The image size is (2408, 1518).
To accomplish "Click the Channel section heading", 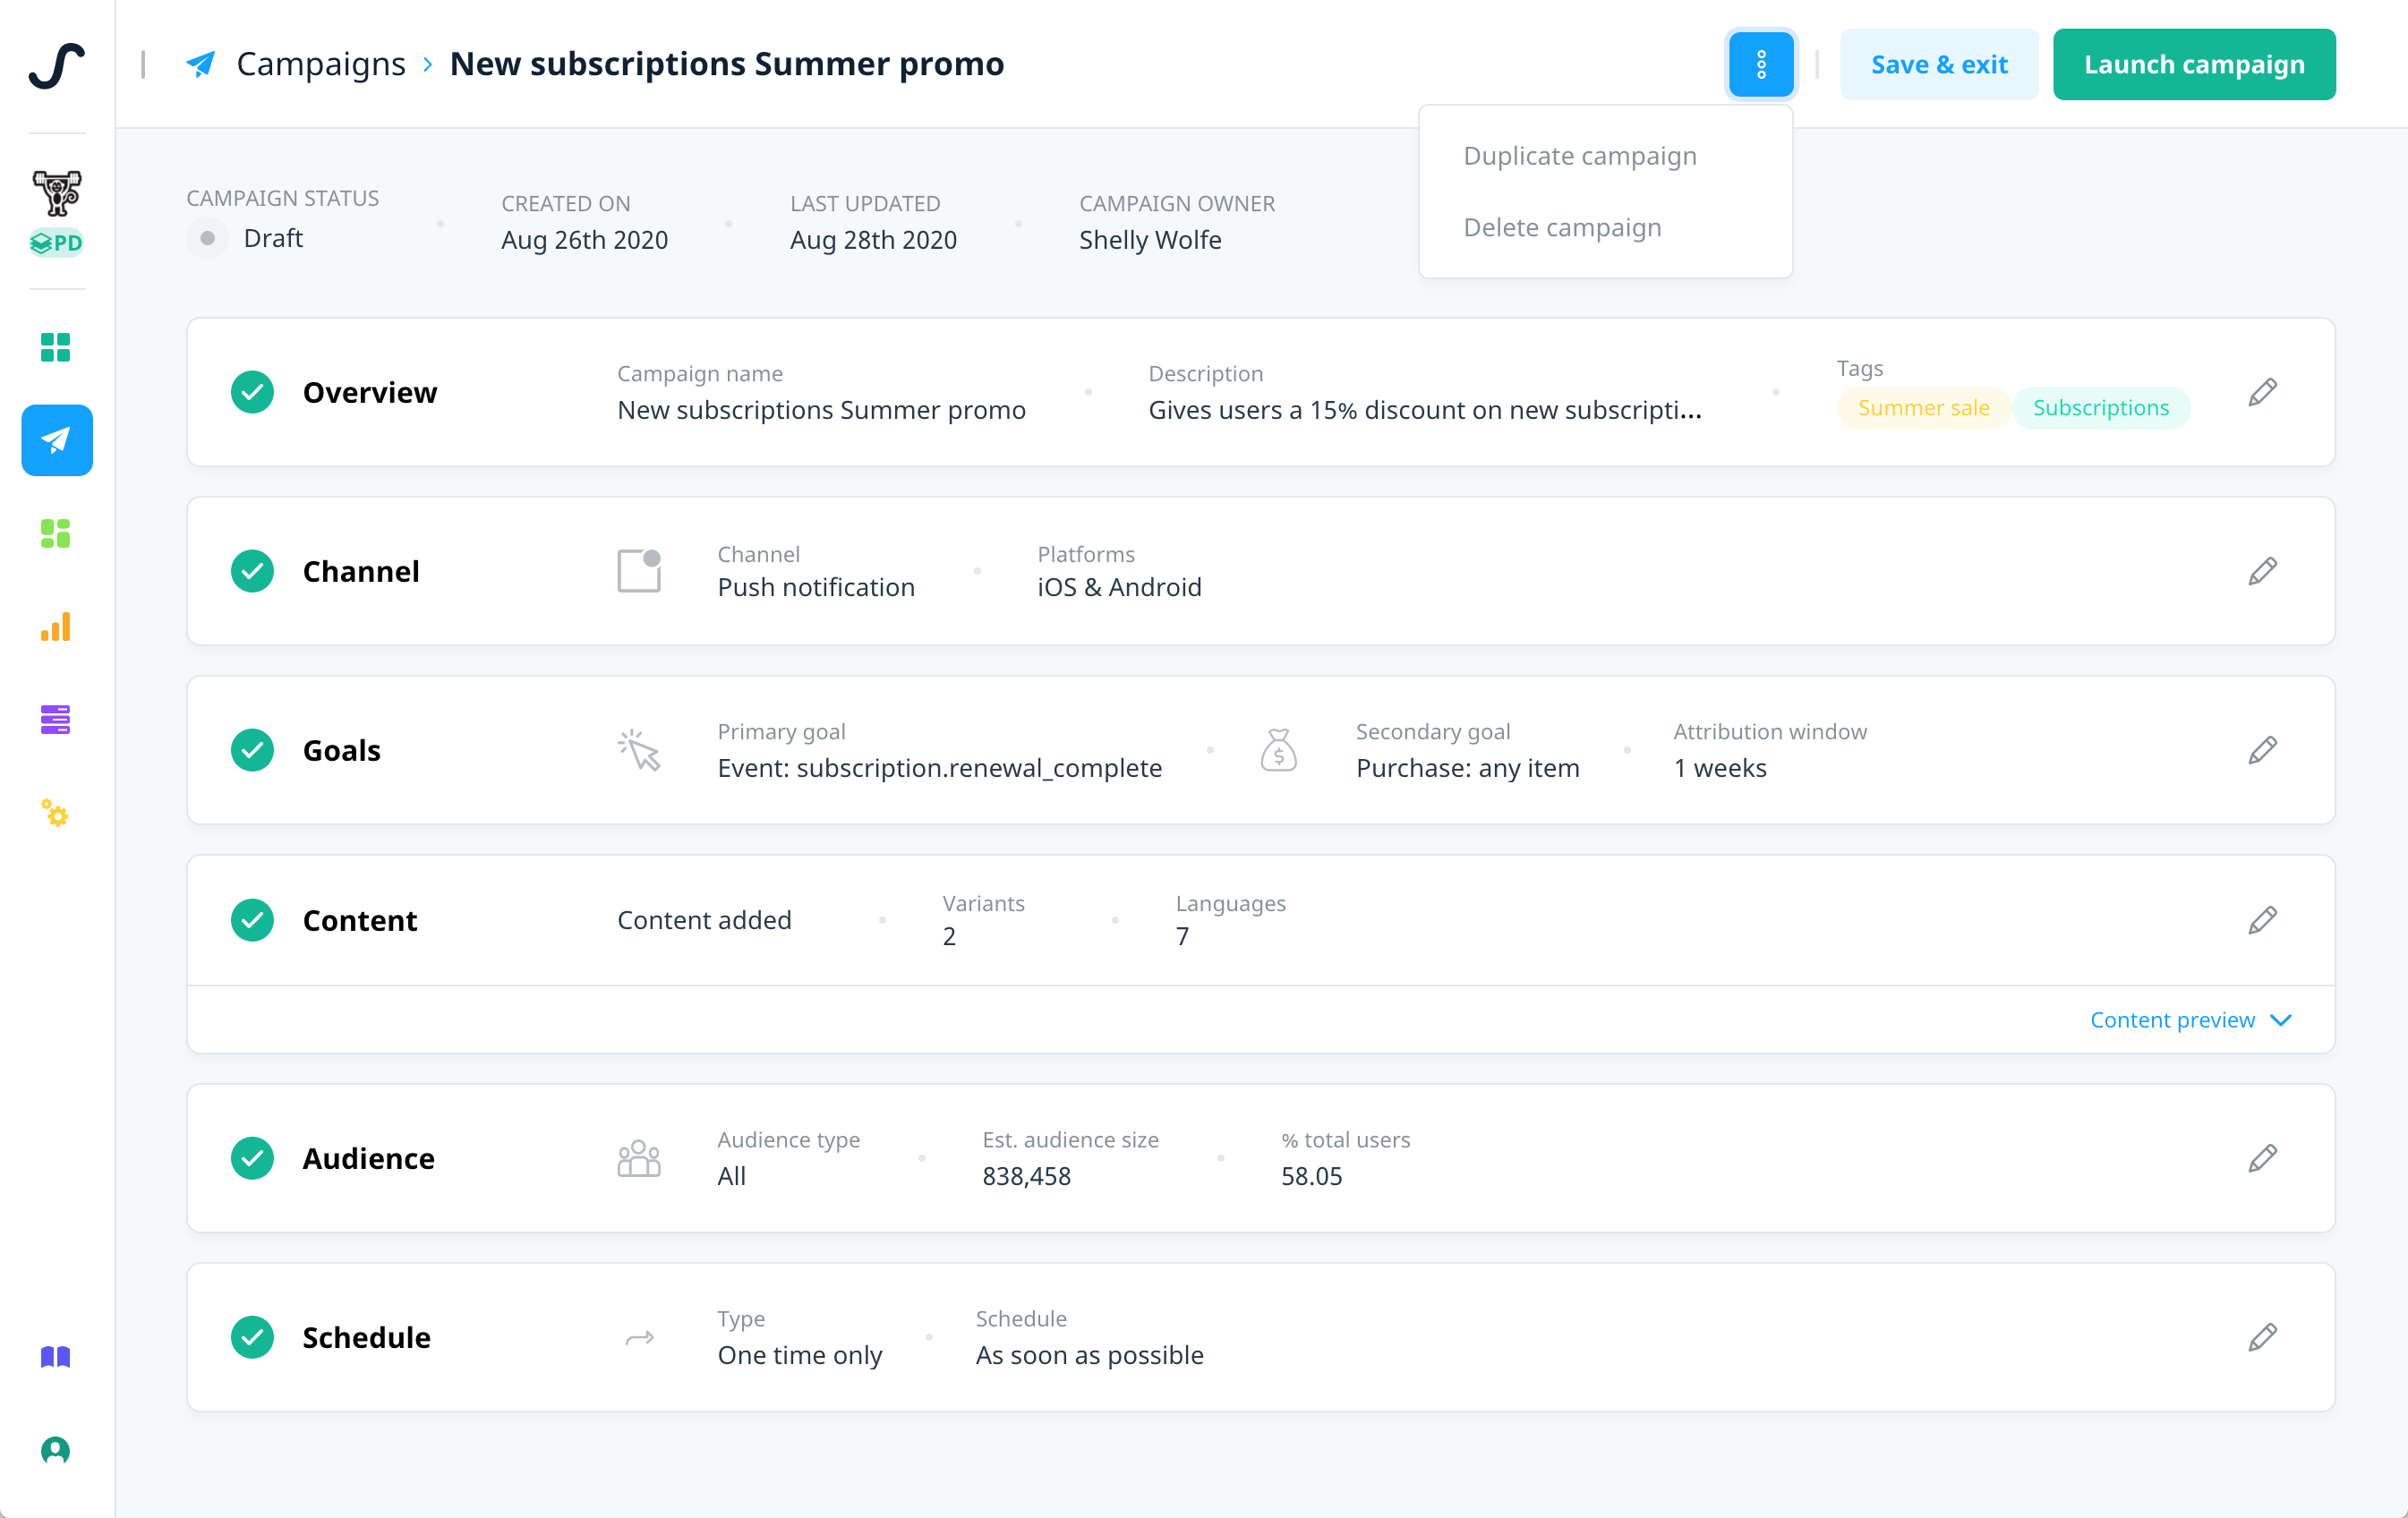I will pos(361,571).
